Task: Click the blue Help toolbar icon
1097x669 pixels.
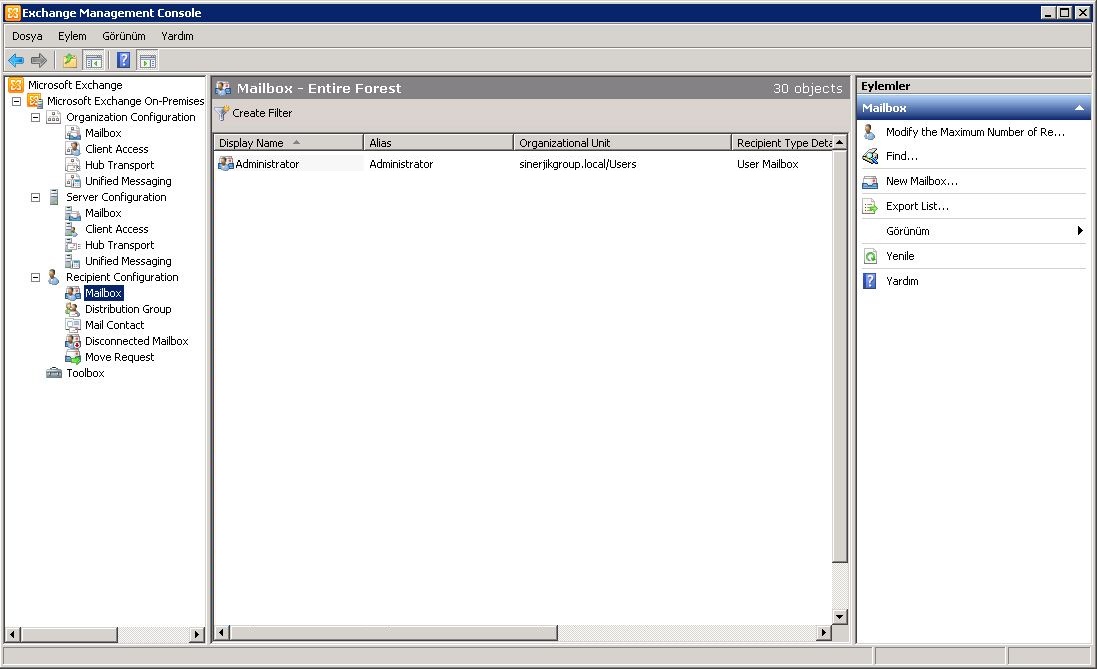Action: 124,61
